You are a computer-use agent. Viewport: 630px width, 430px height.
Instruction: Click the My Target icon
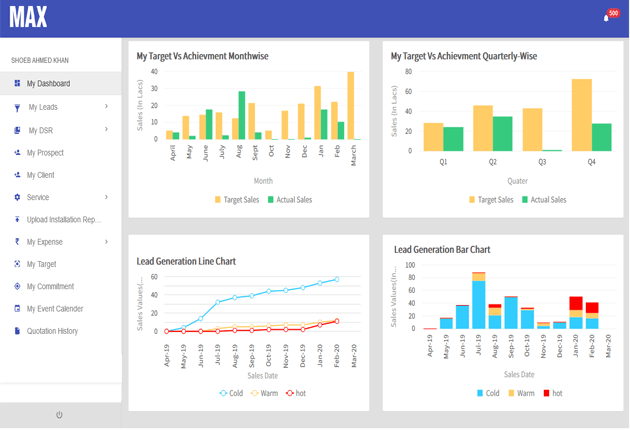coord(17,264)
